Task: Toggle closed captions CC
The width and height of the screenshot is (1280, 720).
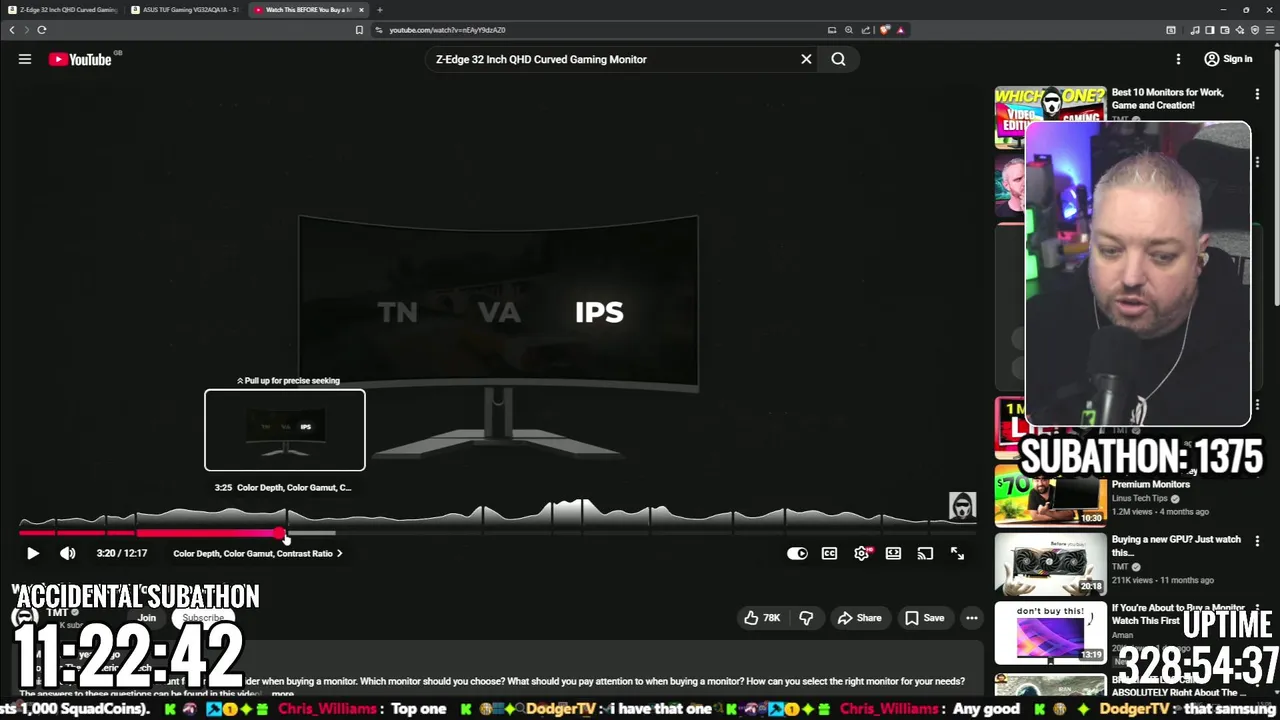Action: pyautogui.click(x=829, y=553)
